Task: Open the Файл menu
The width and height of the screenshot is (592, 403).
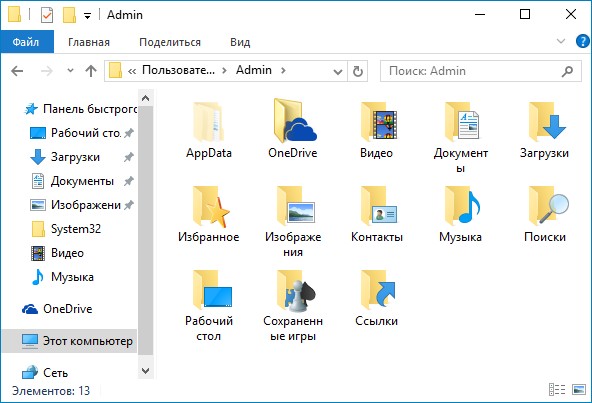Action: pos(27,42)
